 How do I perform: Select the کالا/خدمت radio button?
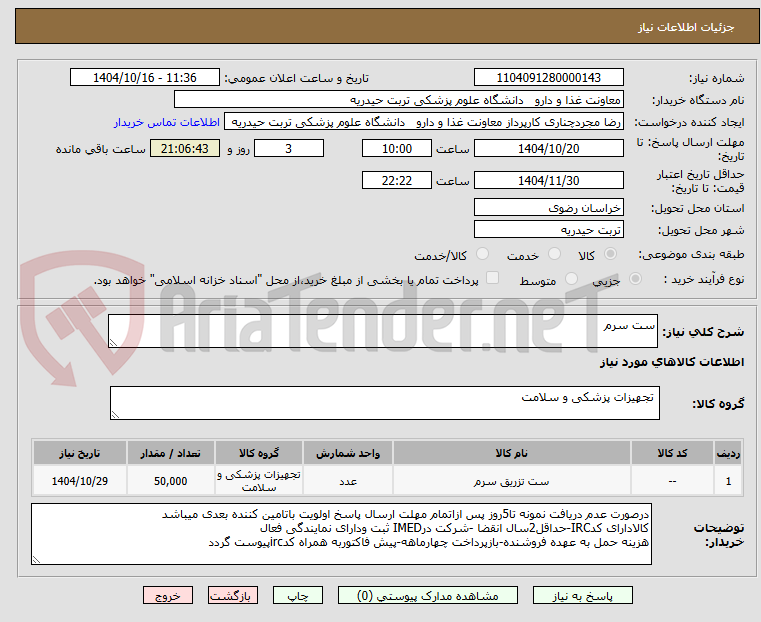coord(482,254)
